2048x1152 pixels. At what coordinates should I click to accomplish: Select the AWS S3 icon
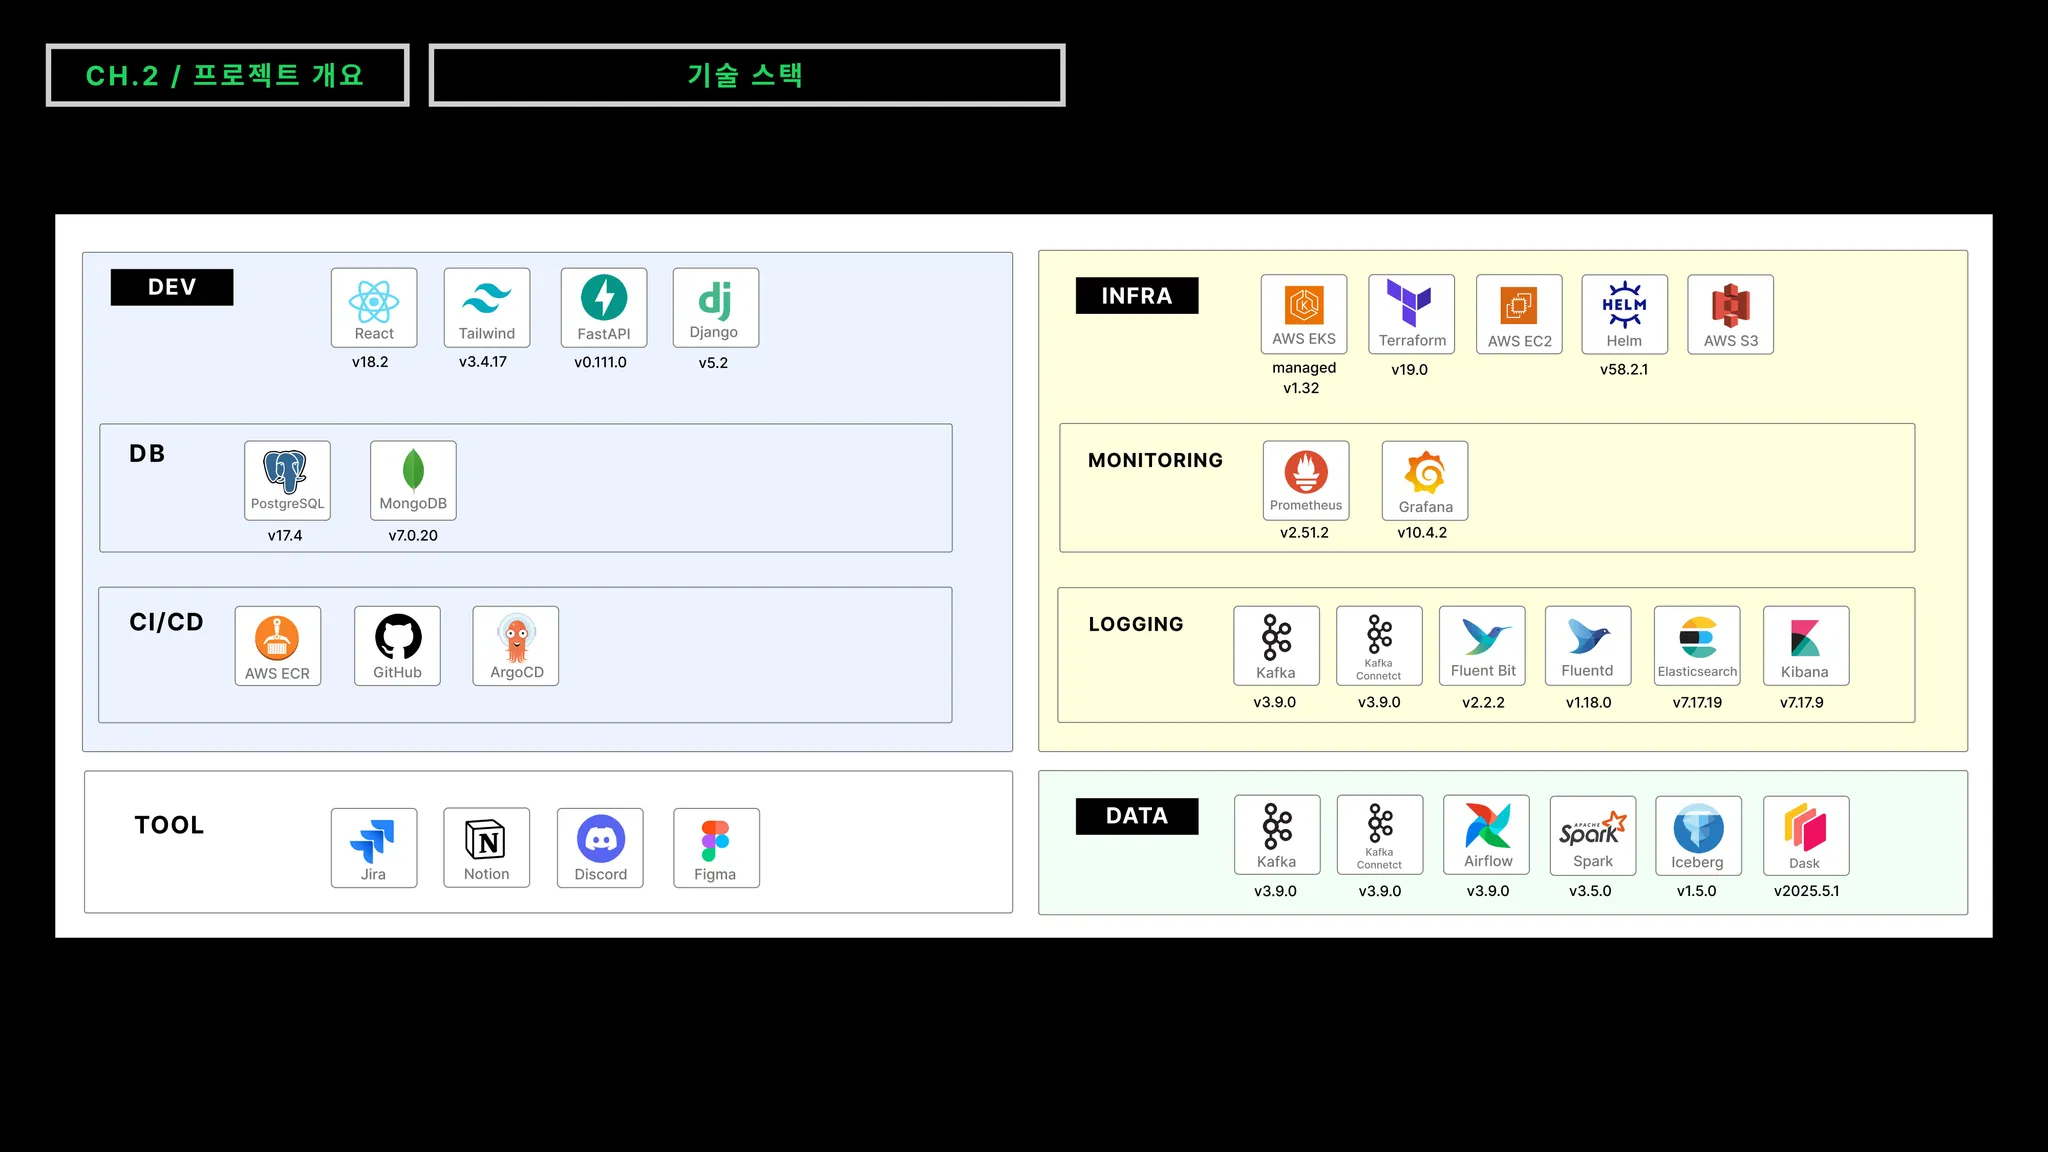1731,314
